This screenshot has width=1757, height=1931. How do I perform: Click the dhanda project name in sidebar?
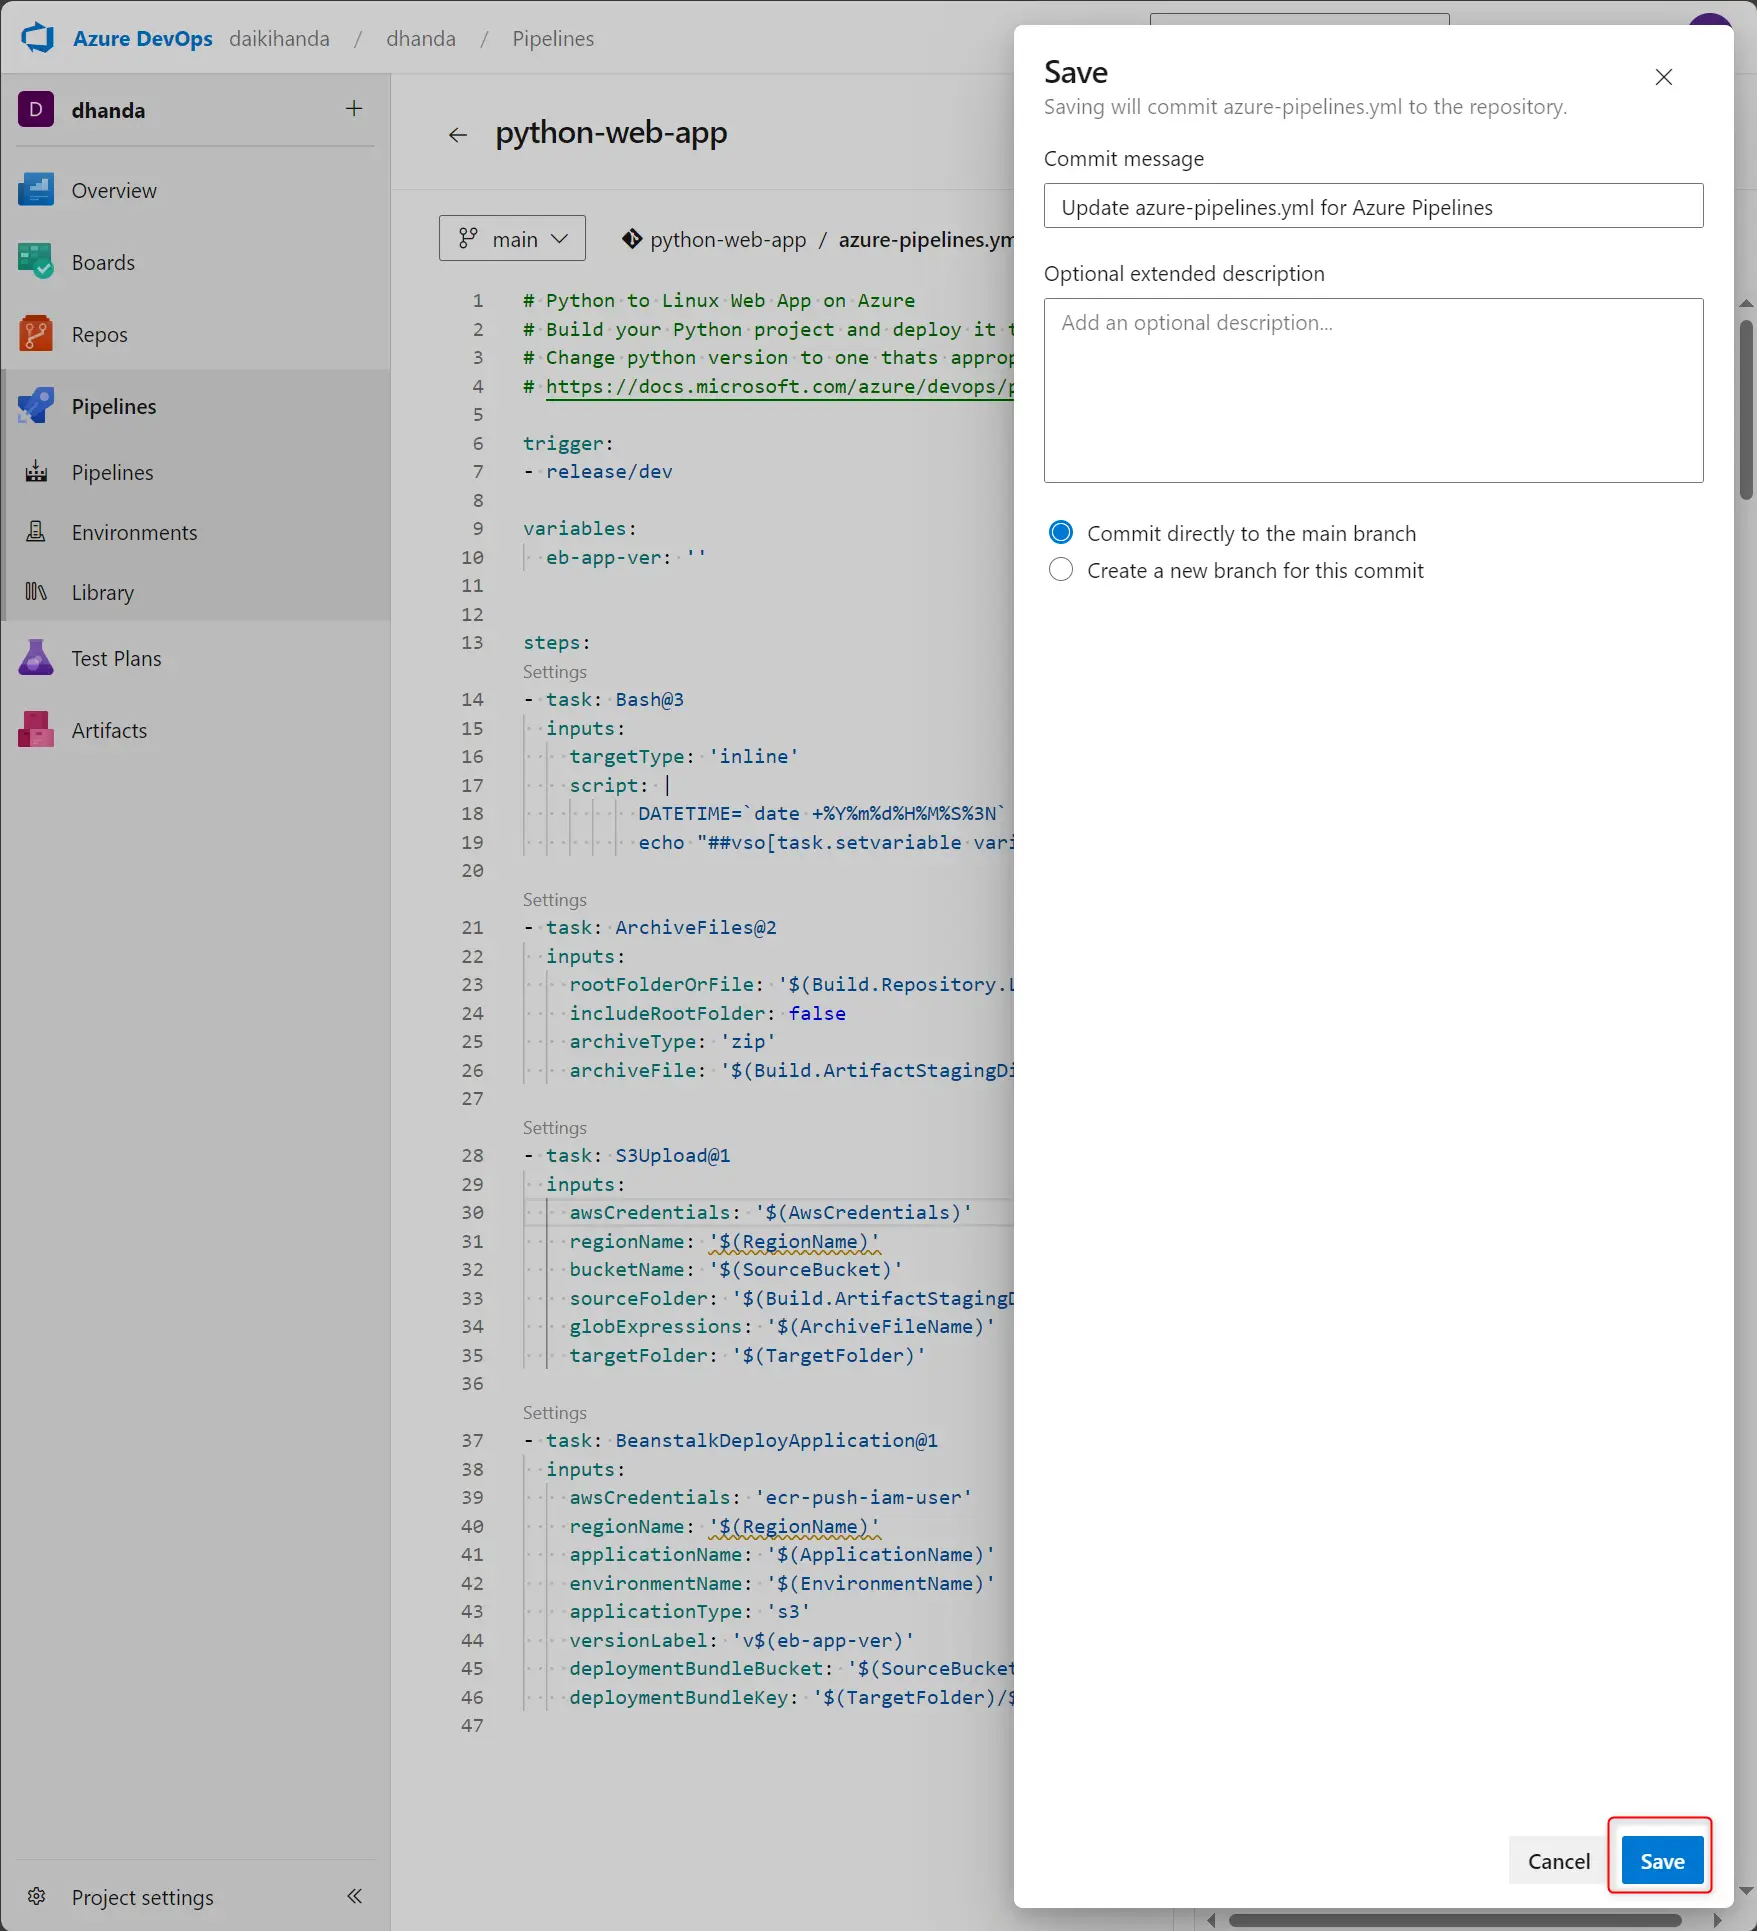[108, 110]
